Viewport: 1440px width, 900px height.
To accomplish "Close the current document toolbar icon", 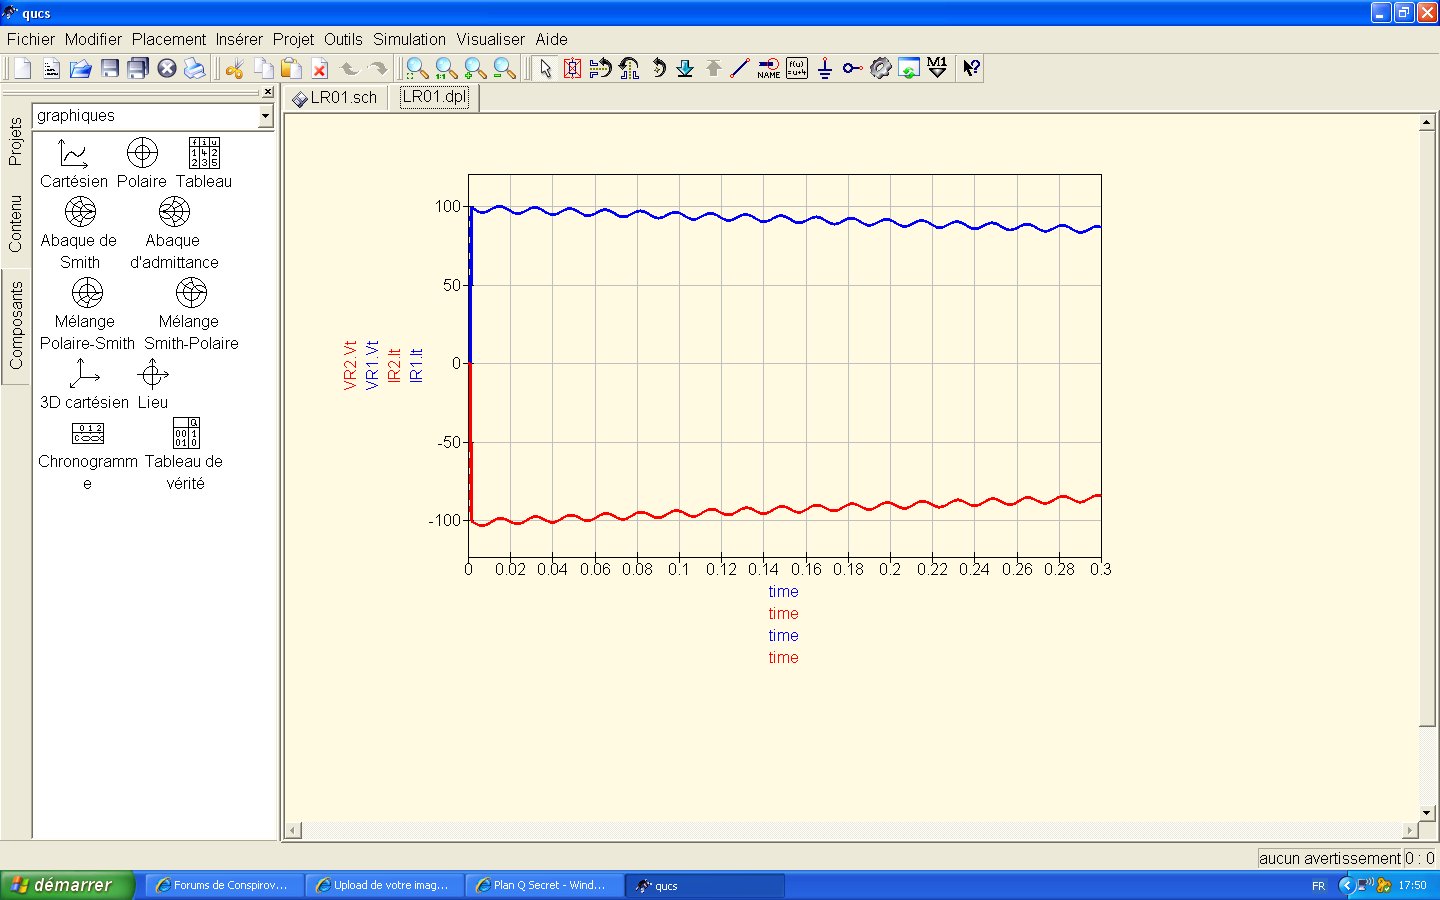I will (167, 68).
